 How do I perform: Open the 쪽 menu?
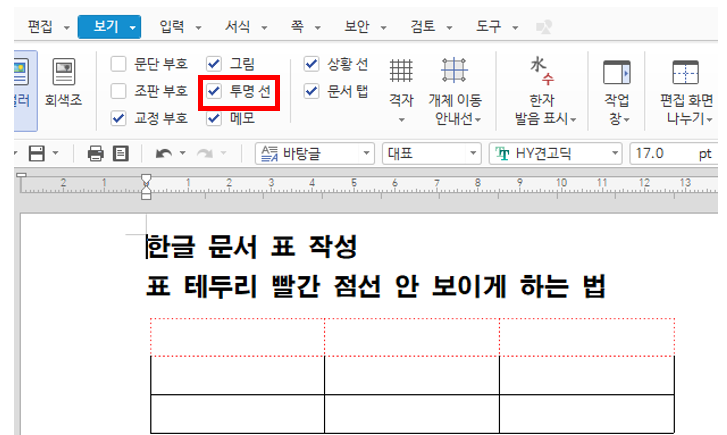click(297, 27)
